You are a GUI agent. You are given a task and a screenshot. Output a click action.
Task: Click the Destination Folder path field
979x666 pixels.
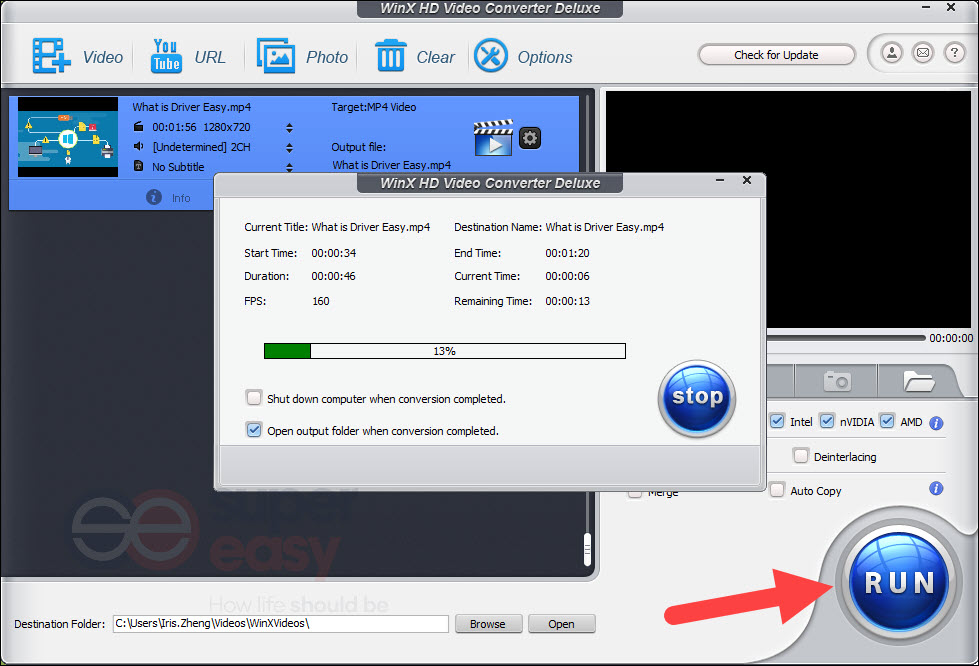(280, 624)
